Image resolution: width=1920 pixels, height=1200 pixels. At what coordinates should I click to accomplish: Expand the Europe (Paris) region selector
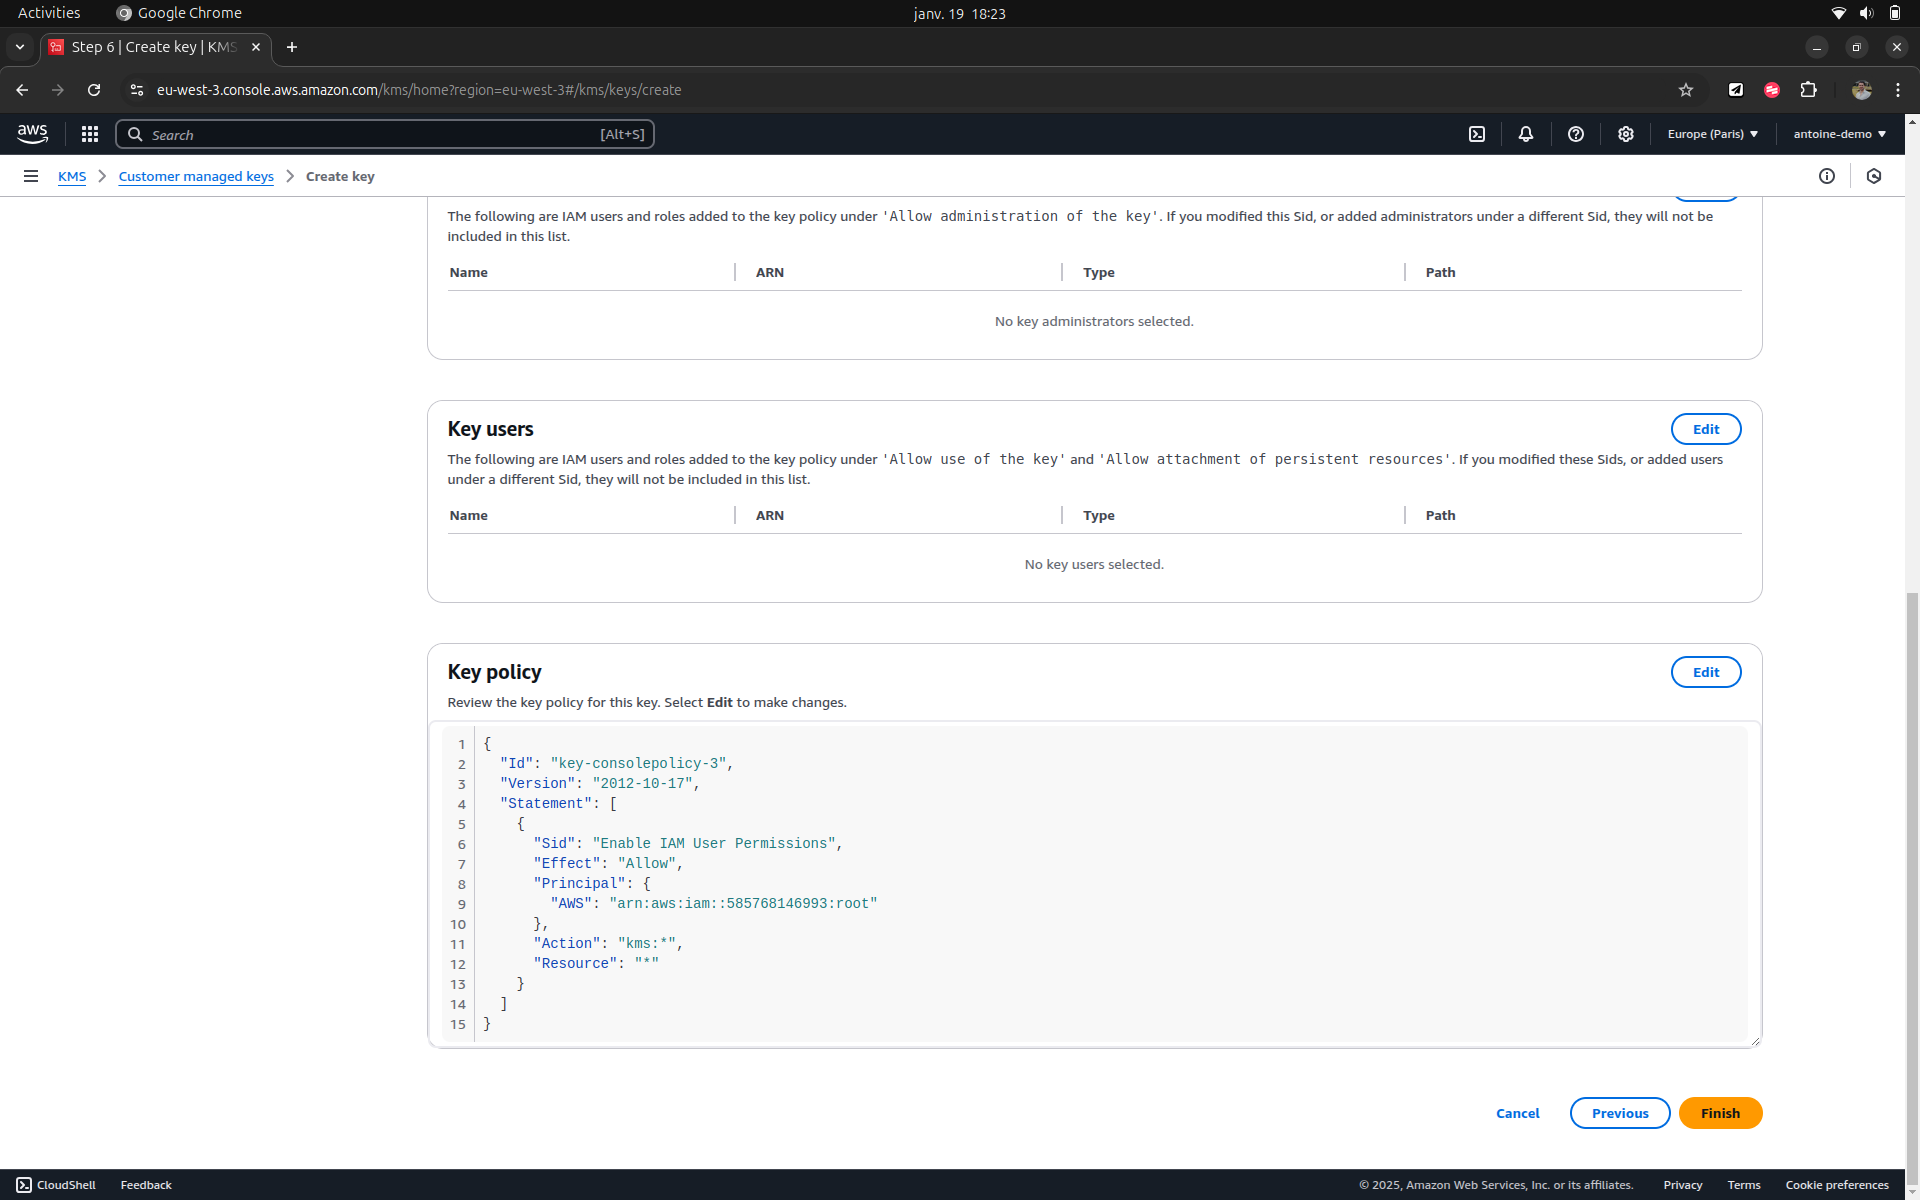[1712, 134]
